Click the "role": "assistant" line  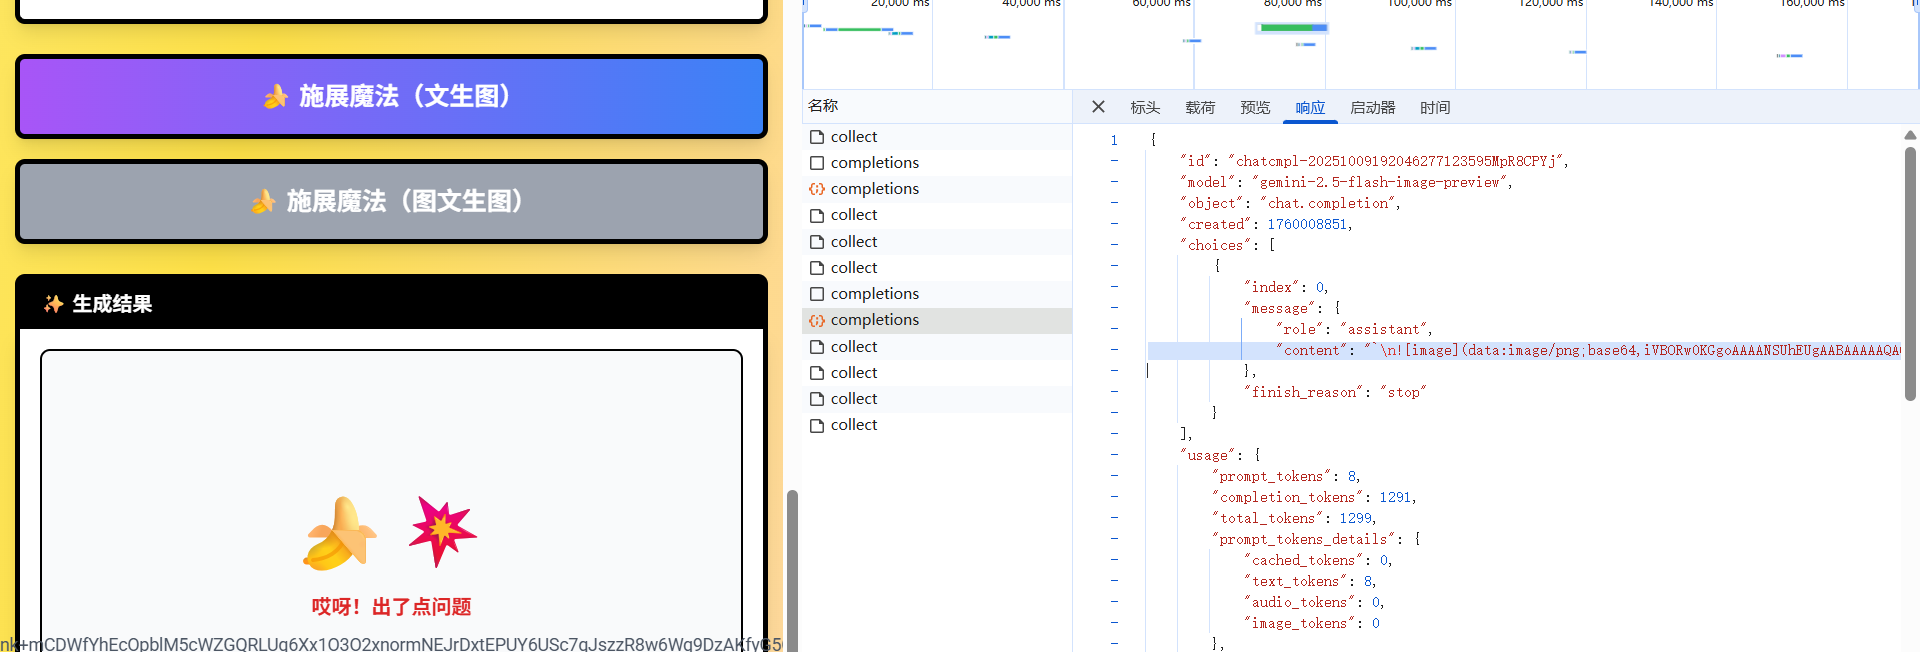[1354, 329]
